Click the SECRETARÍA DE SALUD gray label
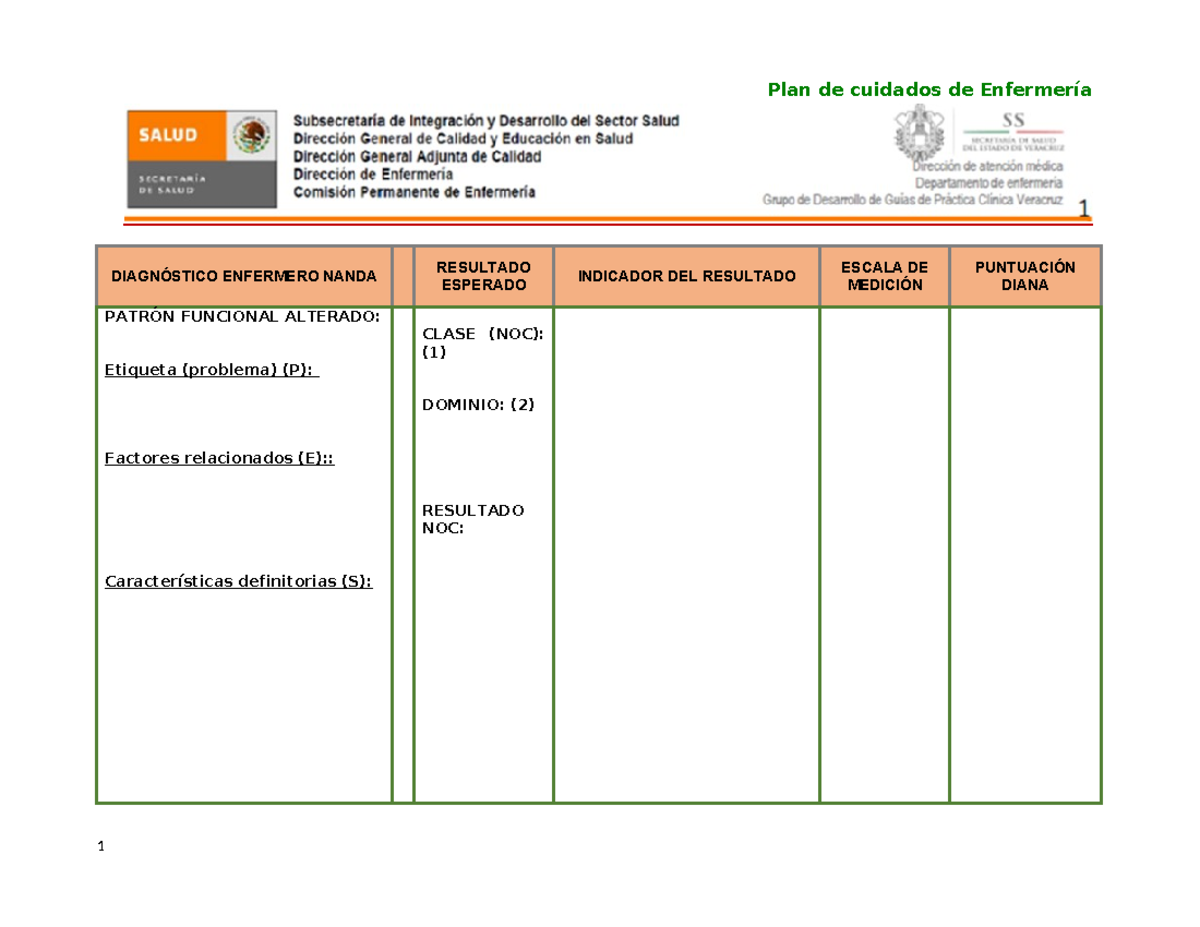The image size is (1200, 927). tap(172, 183)
